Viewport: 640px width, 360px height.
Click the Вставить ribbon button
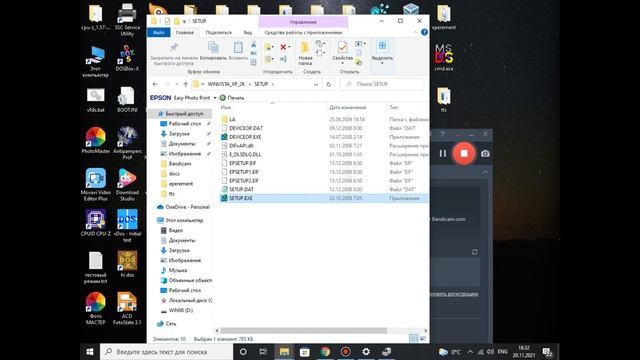tap(238, 51)
